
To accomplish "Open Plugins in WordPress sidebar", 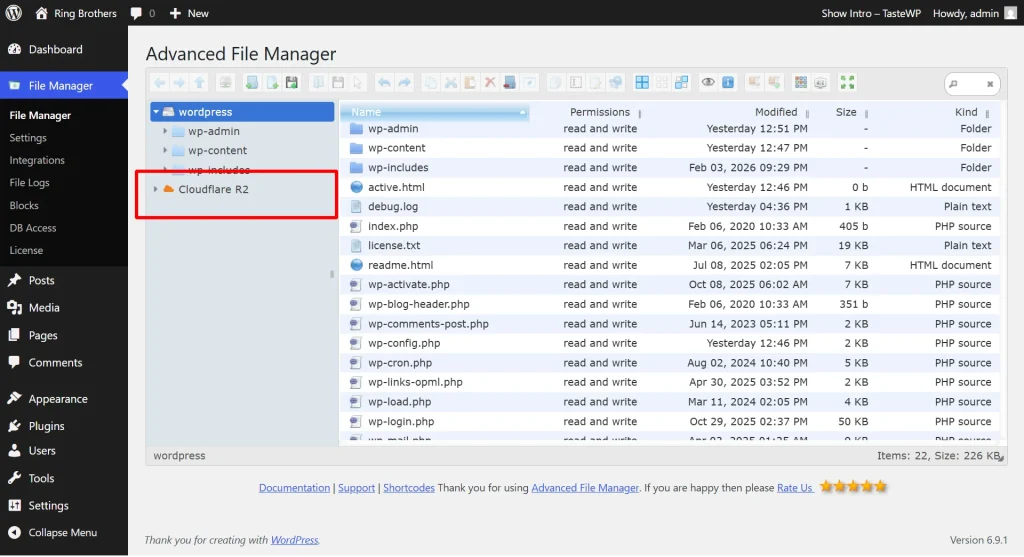I will pyautogui.click(x=64, y=426).
